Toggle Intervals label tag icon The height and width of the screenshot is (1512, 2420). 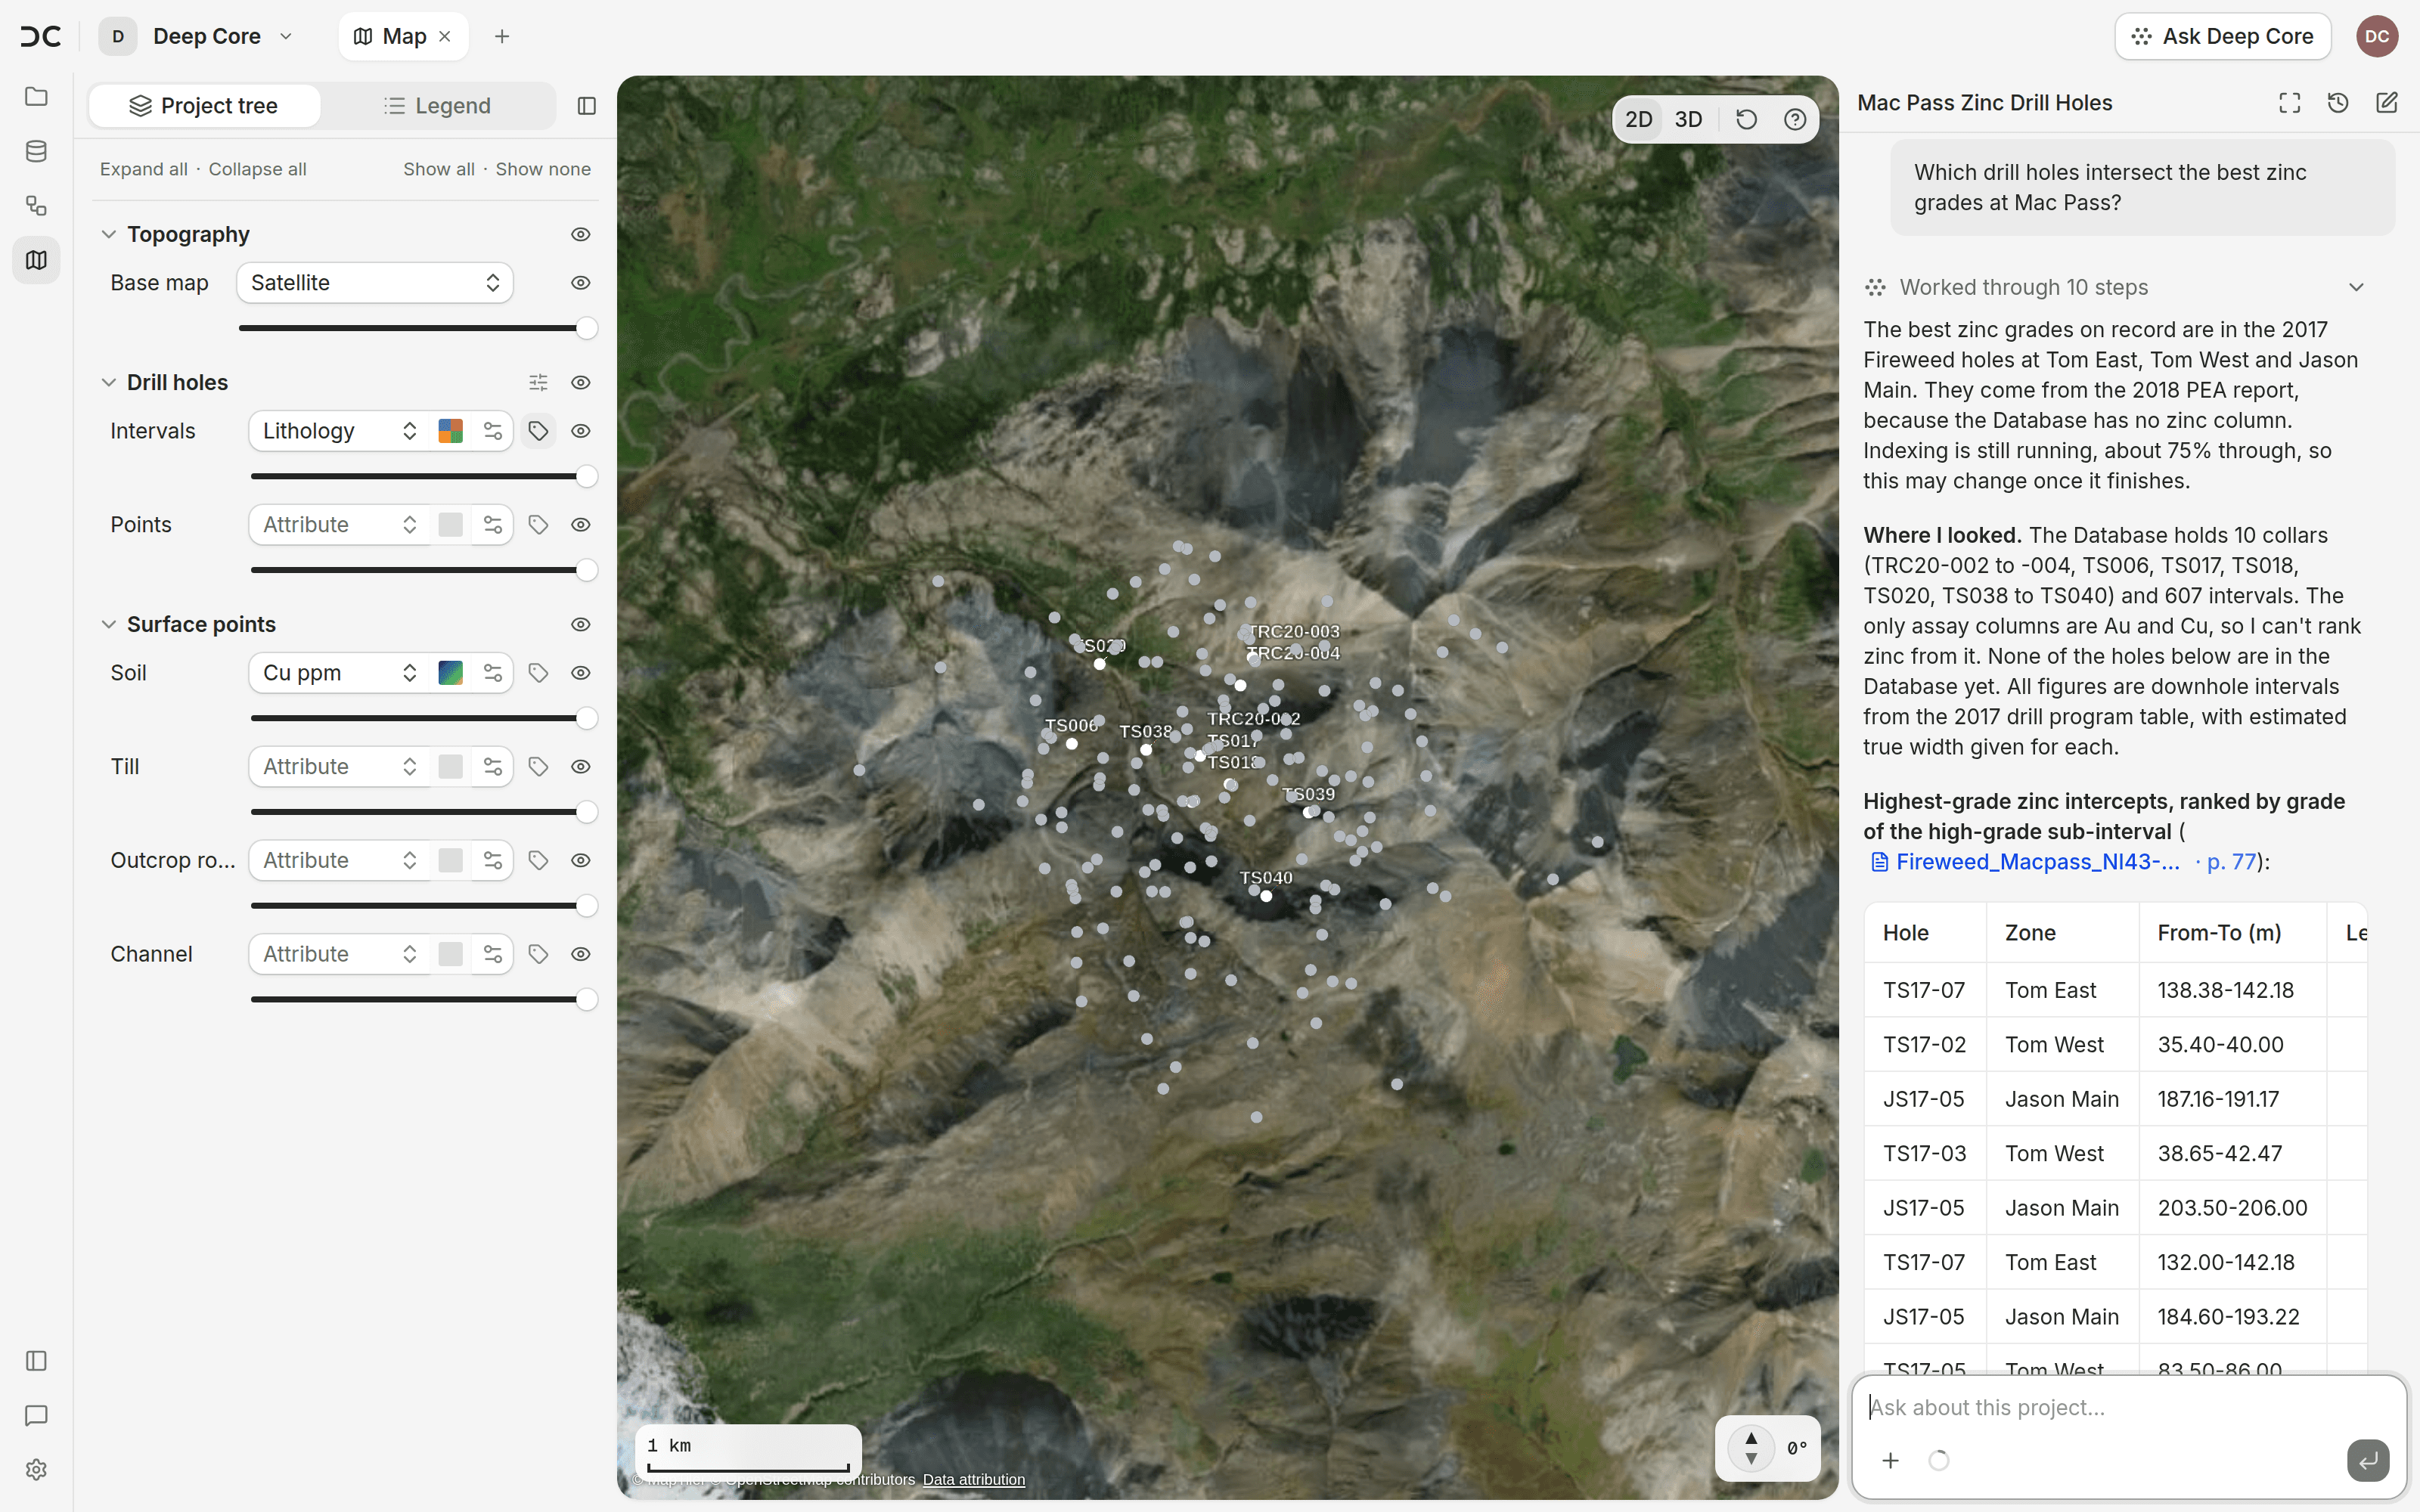point(538,431)
